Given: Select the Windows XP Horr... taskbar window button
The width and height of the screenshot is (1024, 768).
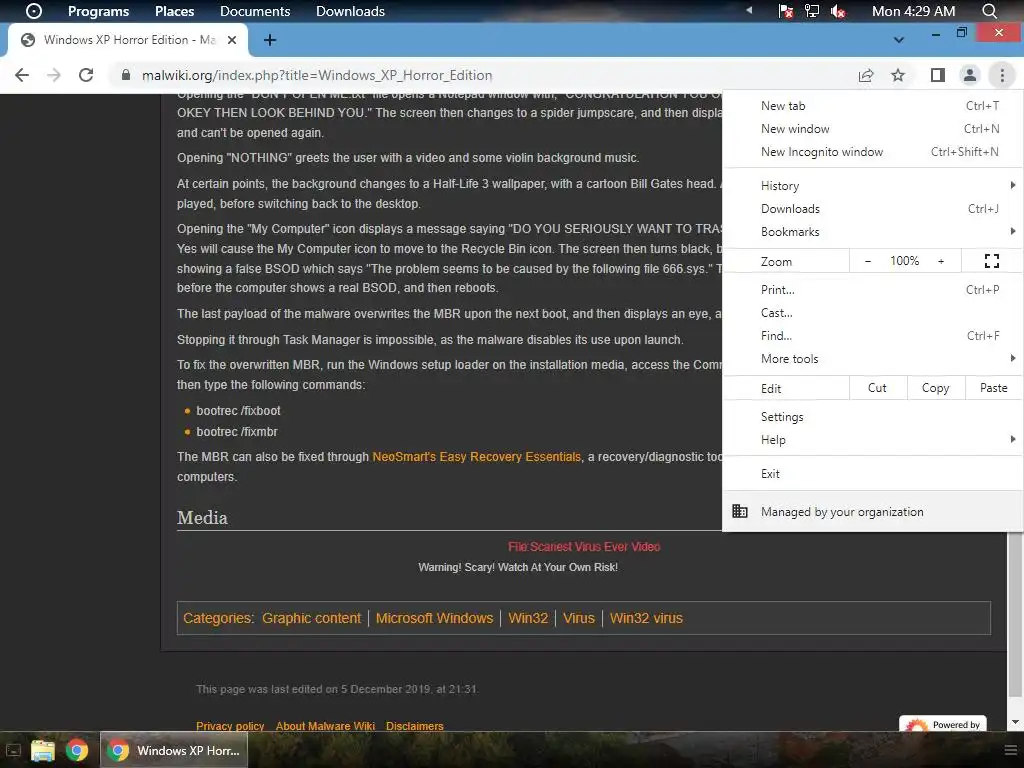Looking at the screenshot, I should pos(174,750).
